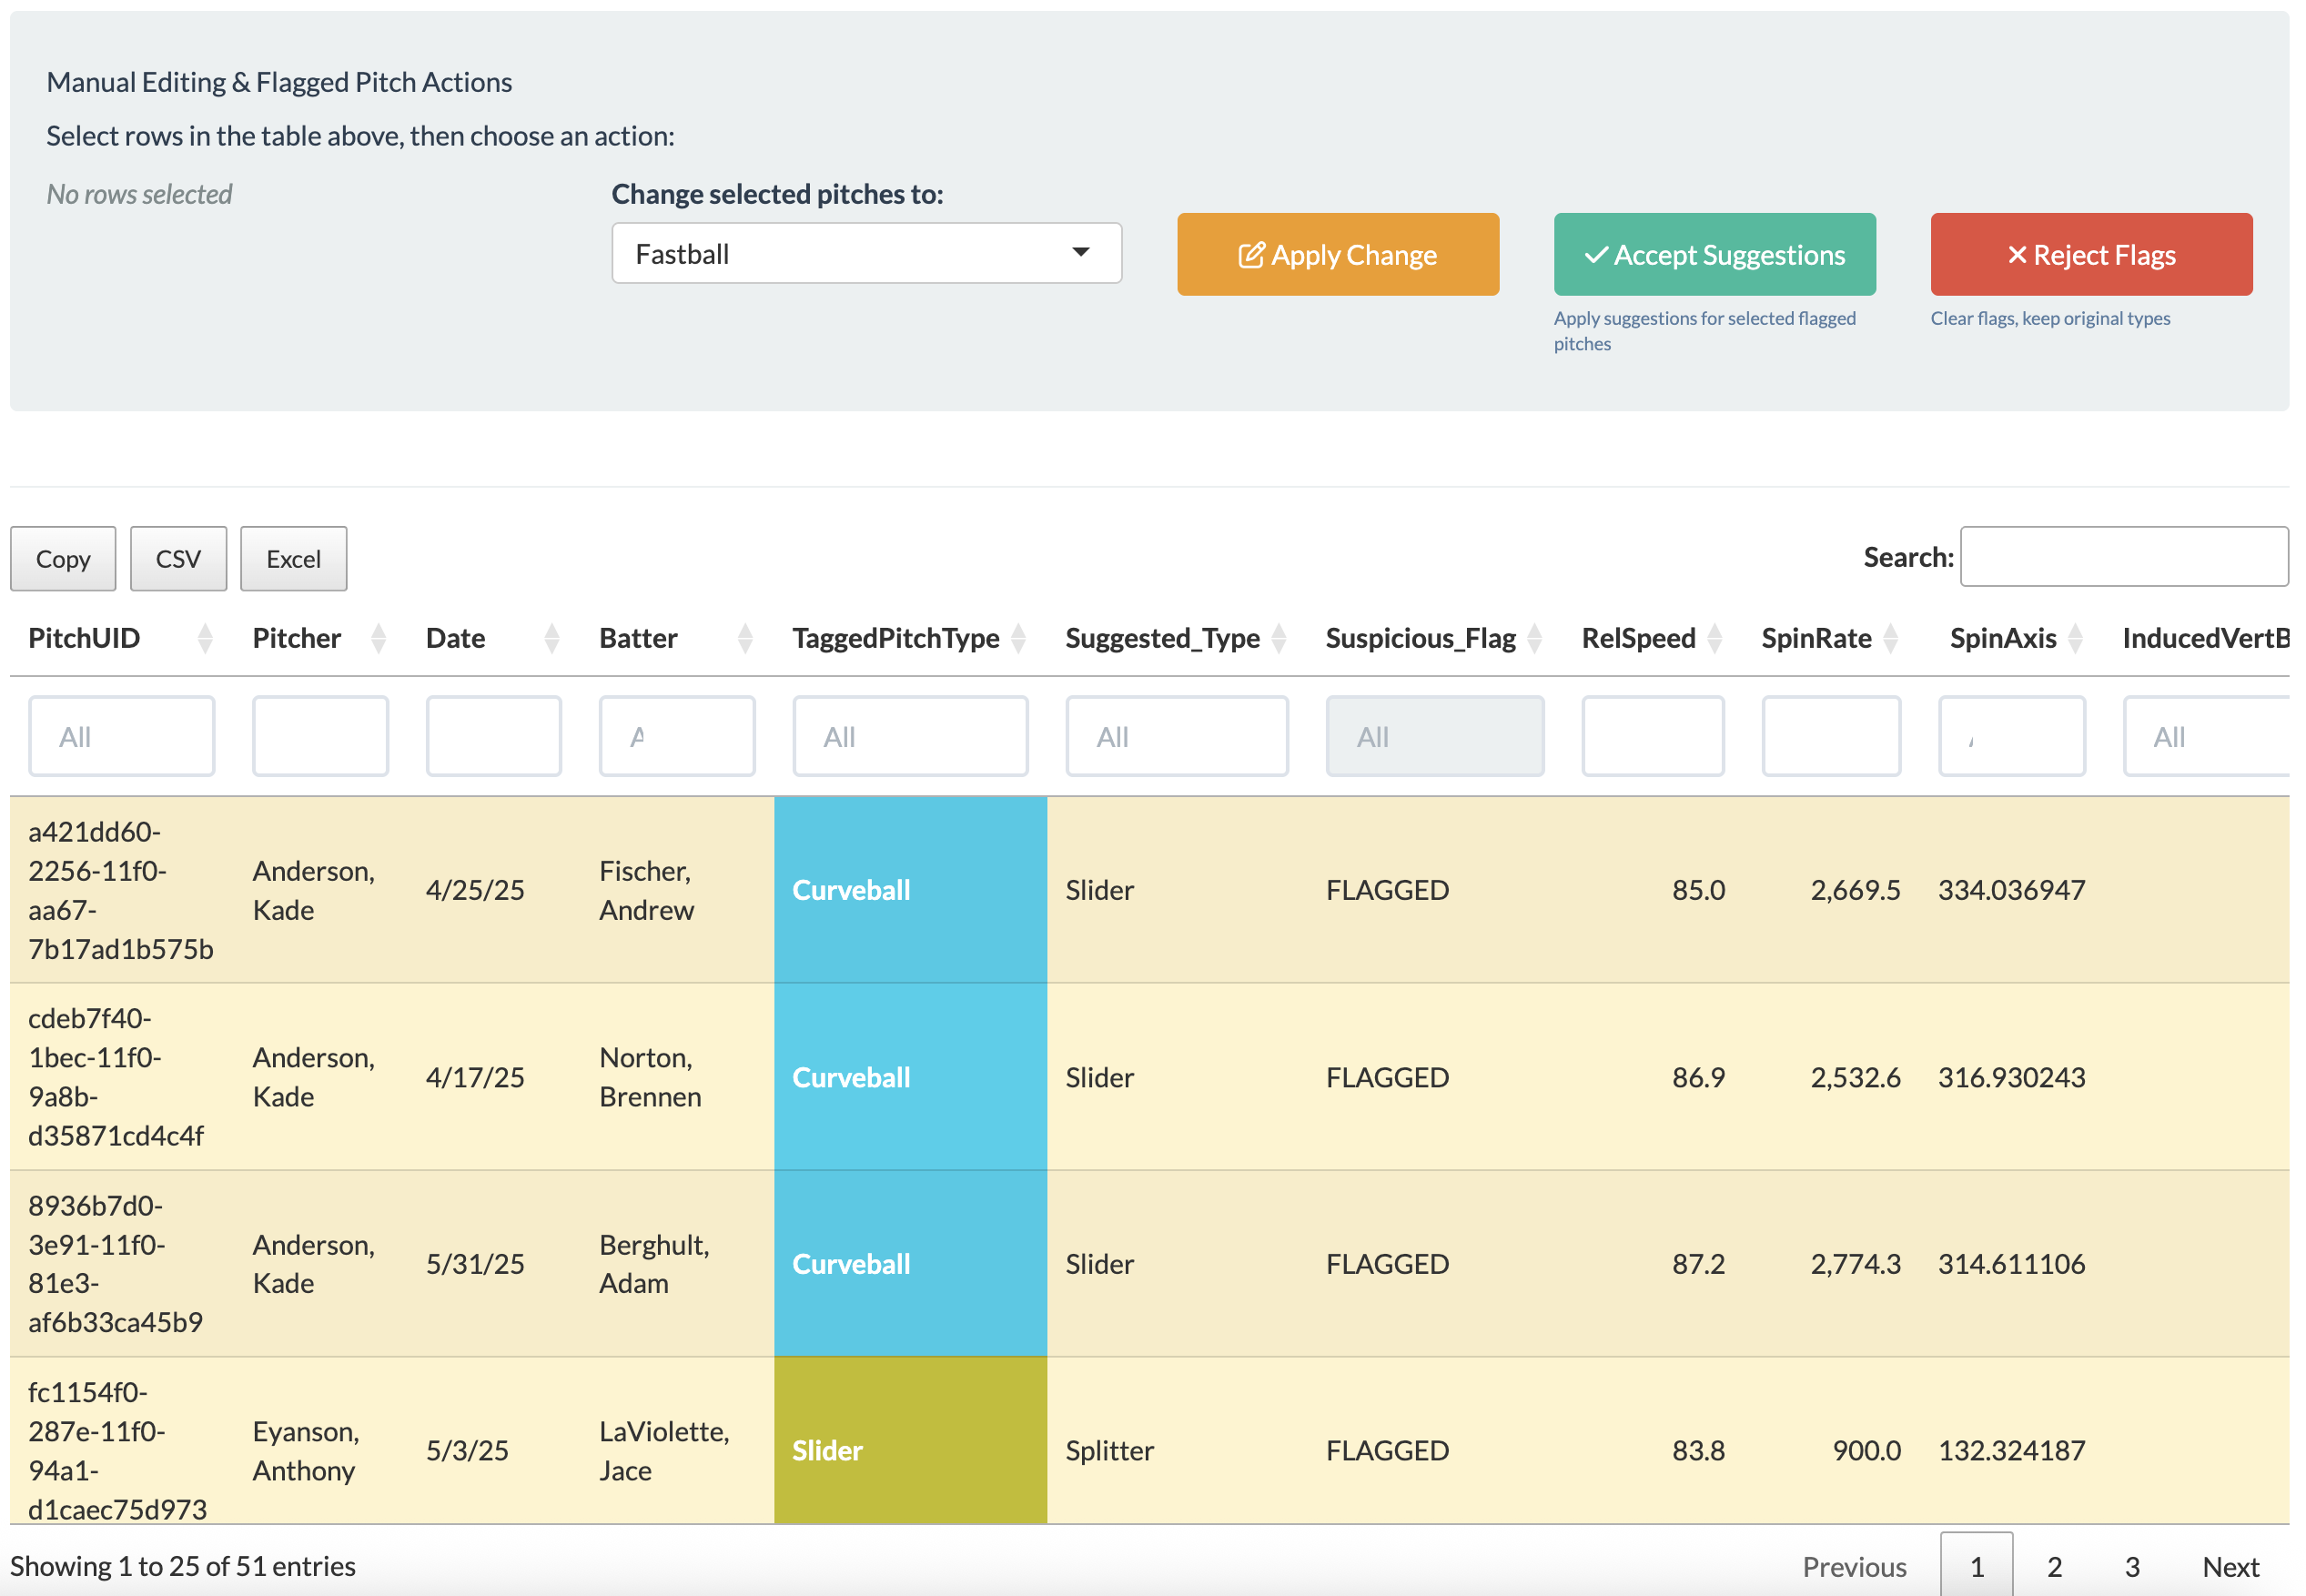Viewport: 2306px width, 1596px height.
Task: Open the Fastball pitch type dropdown
Action: pos(865,253)
